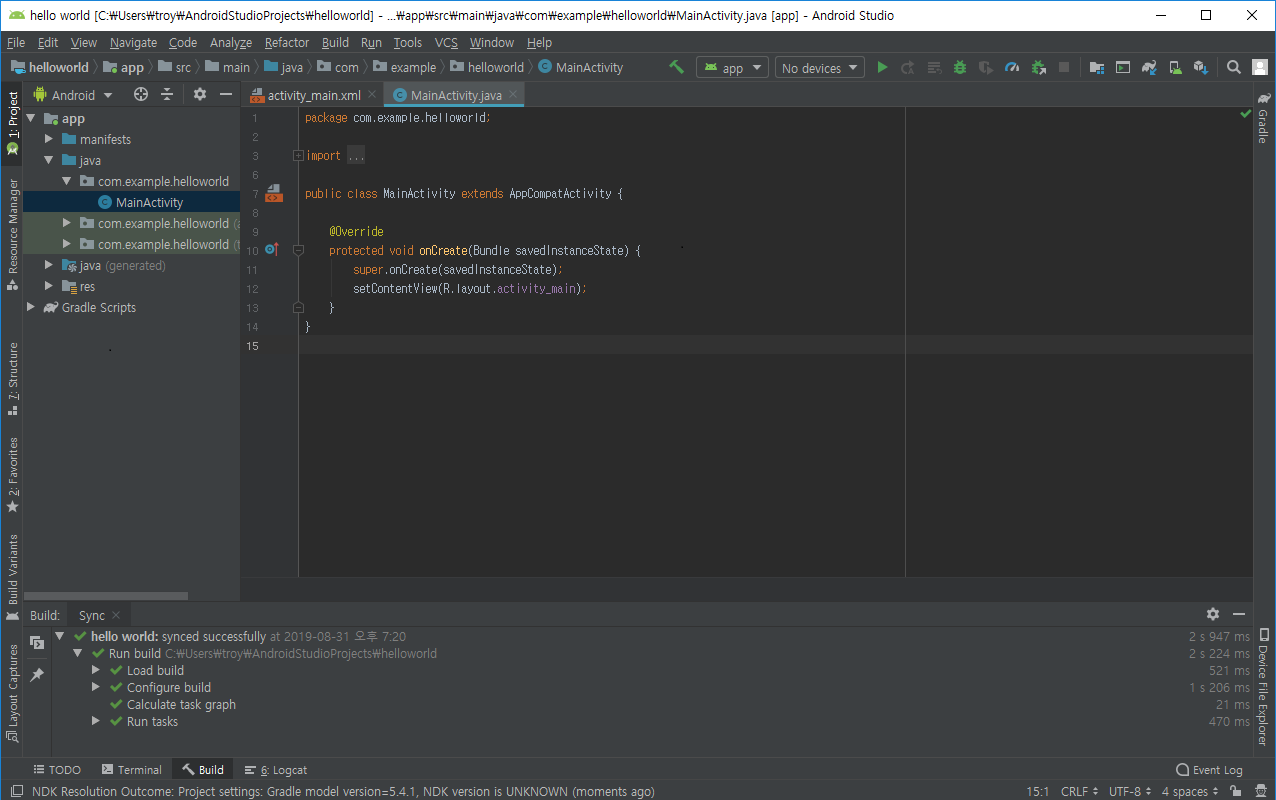Expand the res folder arrow
The height and width of the screenshot is (800, 1276).
(x=49, y=286)
